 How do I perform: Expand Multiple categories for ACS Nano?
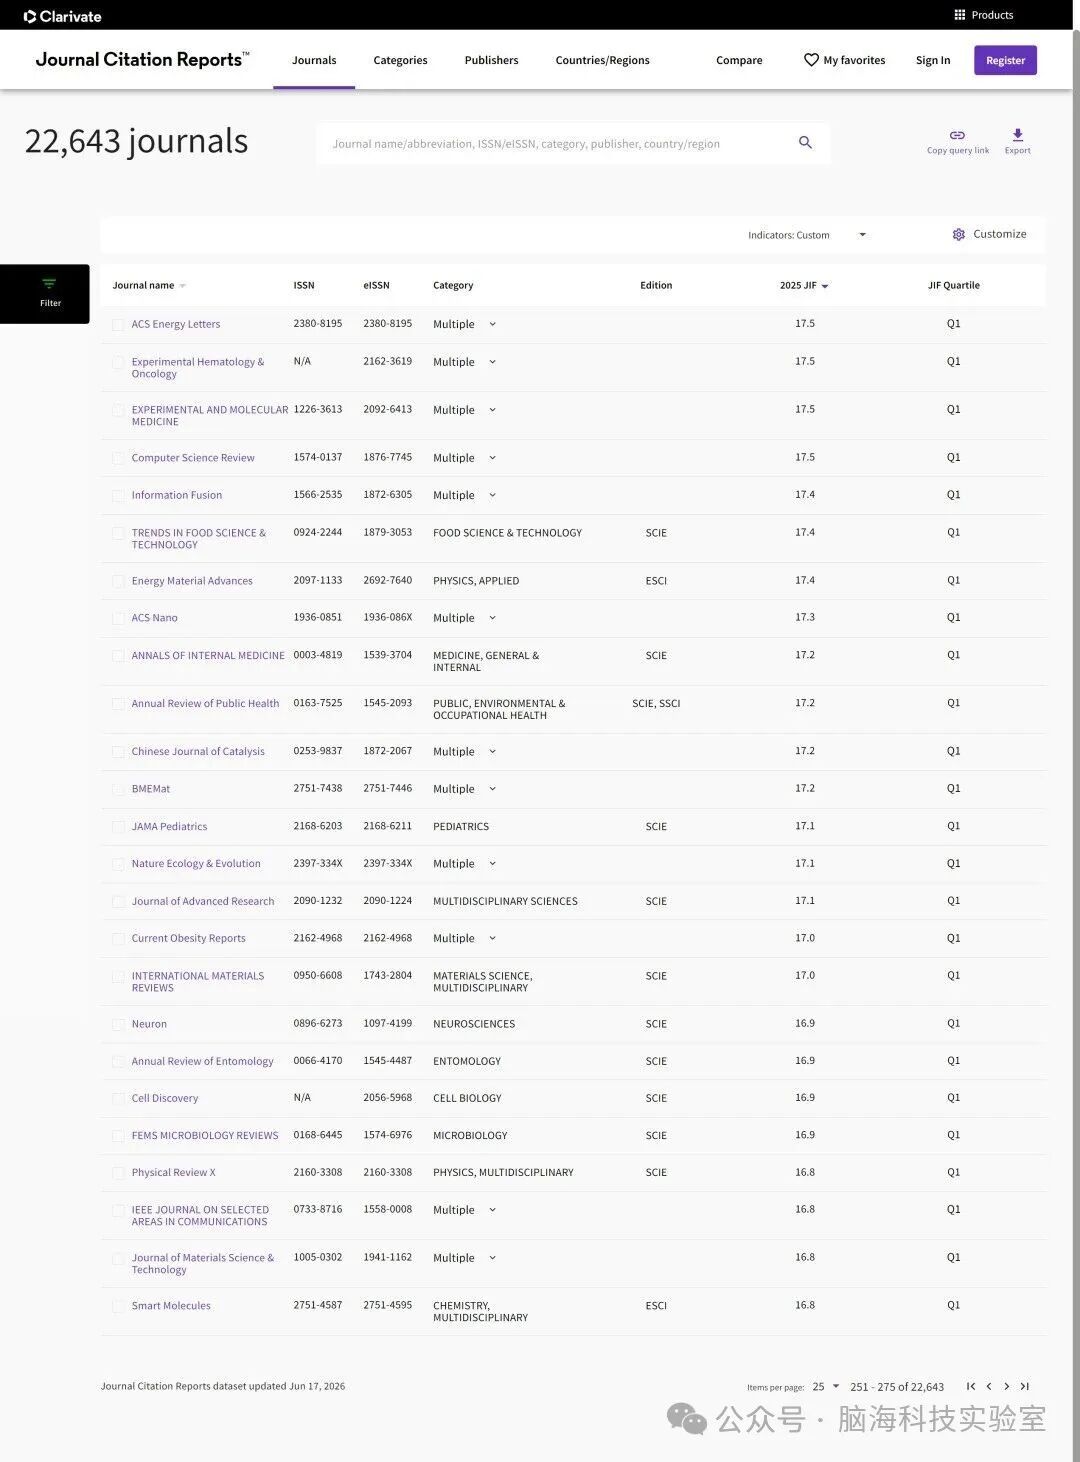(492, 618)
